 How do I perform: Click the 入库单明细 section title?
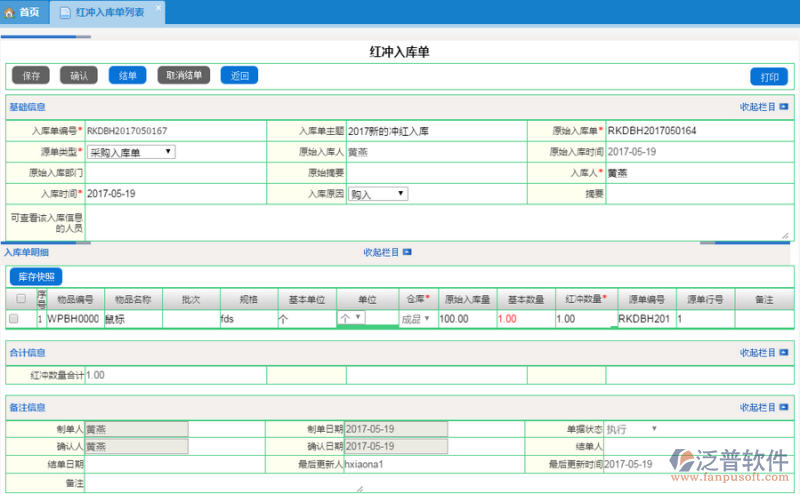click(x=26, y=252)
